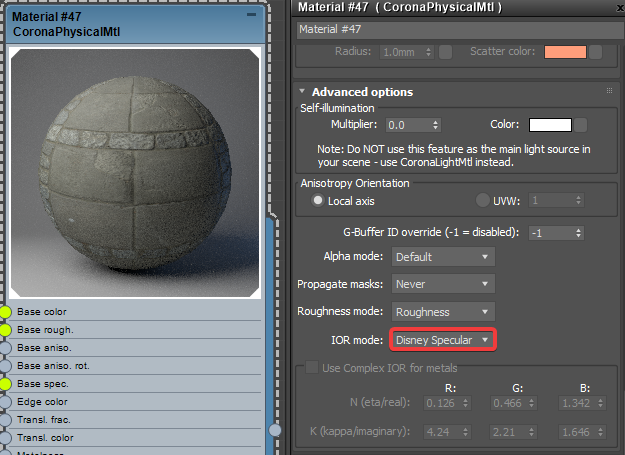Click the N (eta/real) B value 1.342
Screen dimensions: 625x455
coord(577,403)
